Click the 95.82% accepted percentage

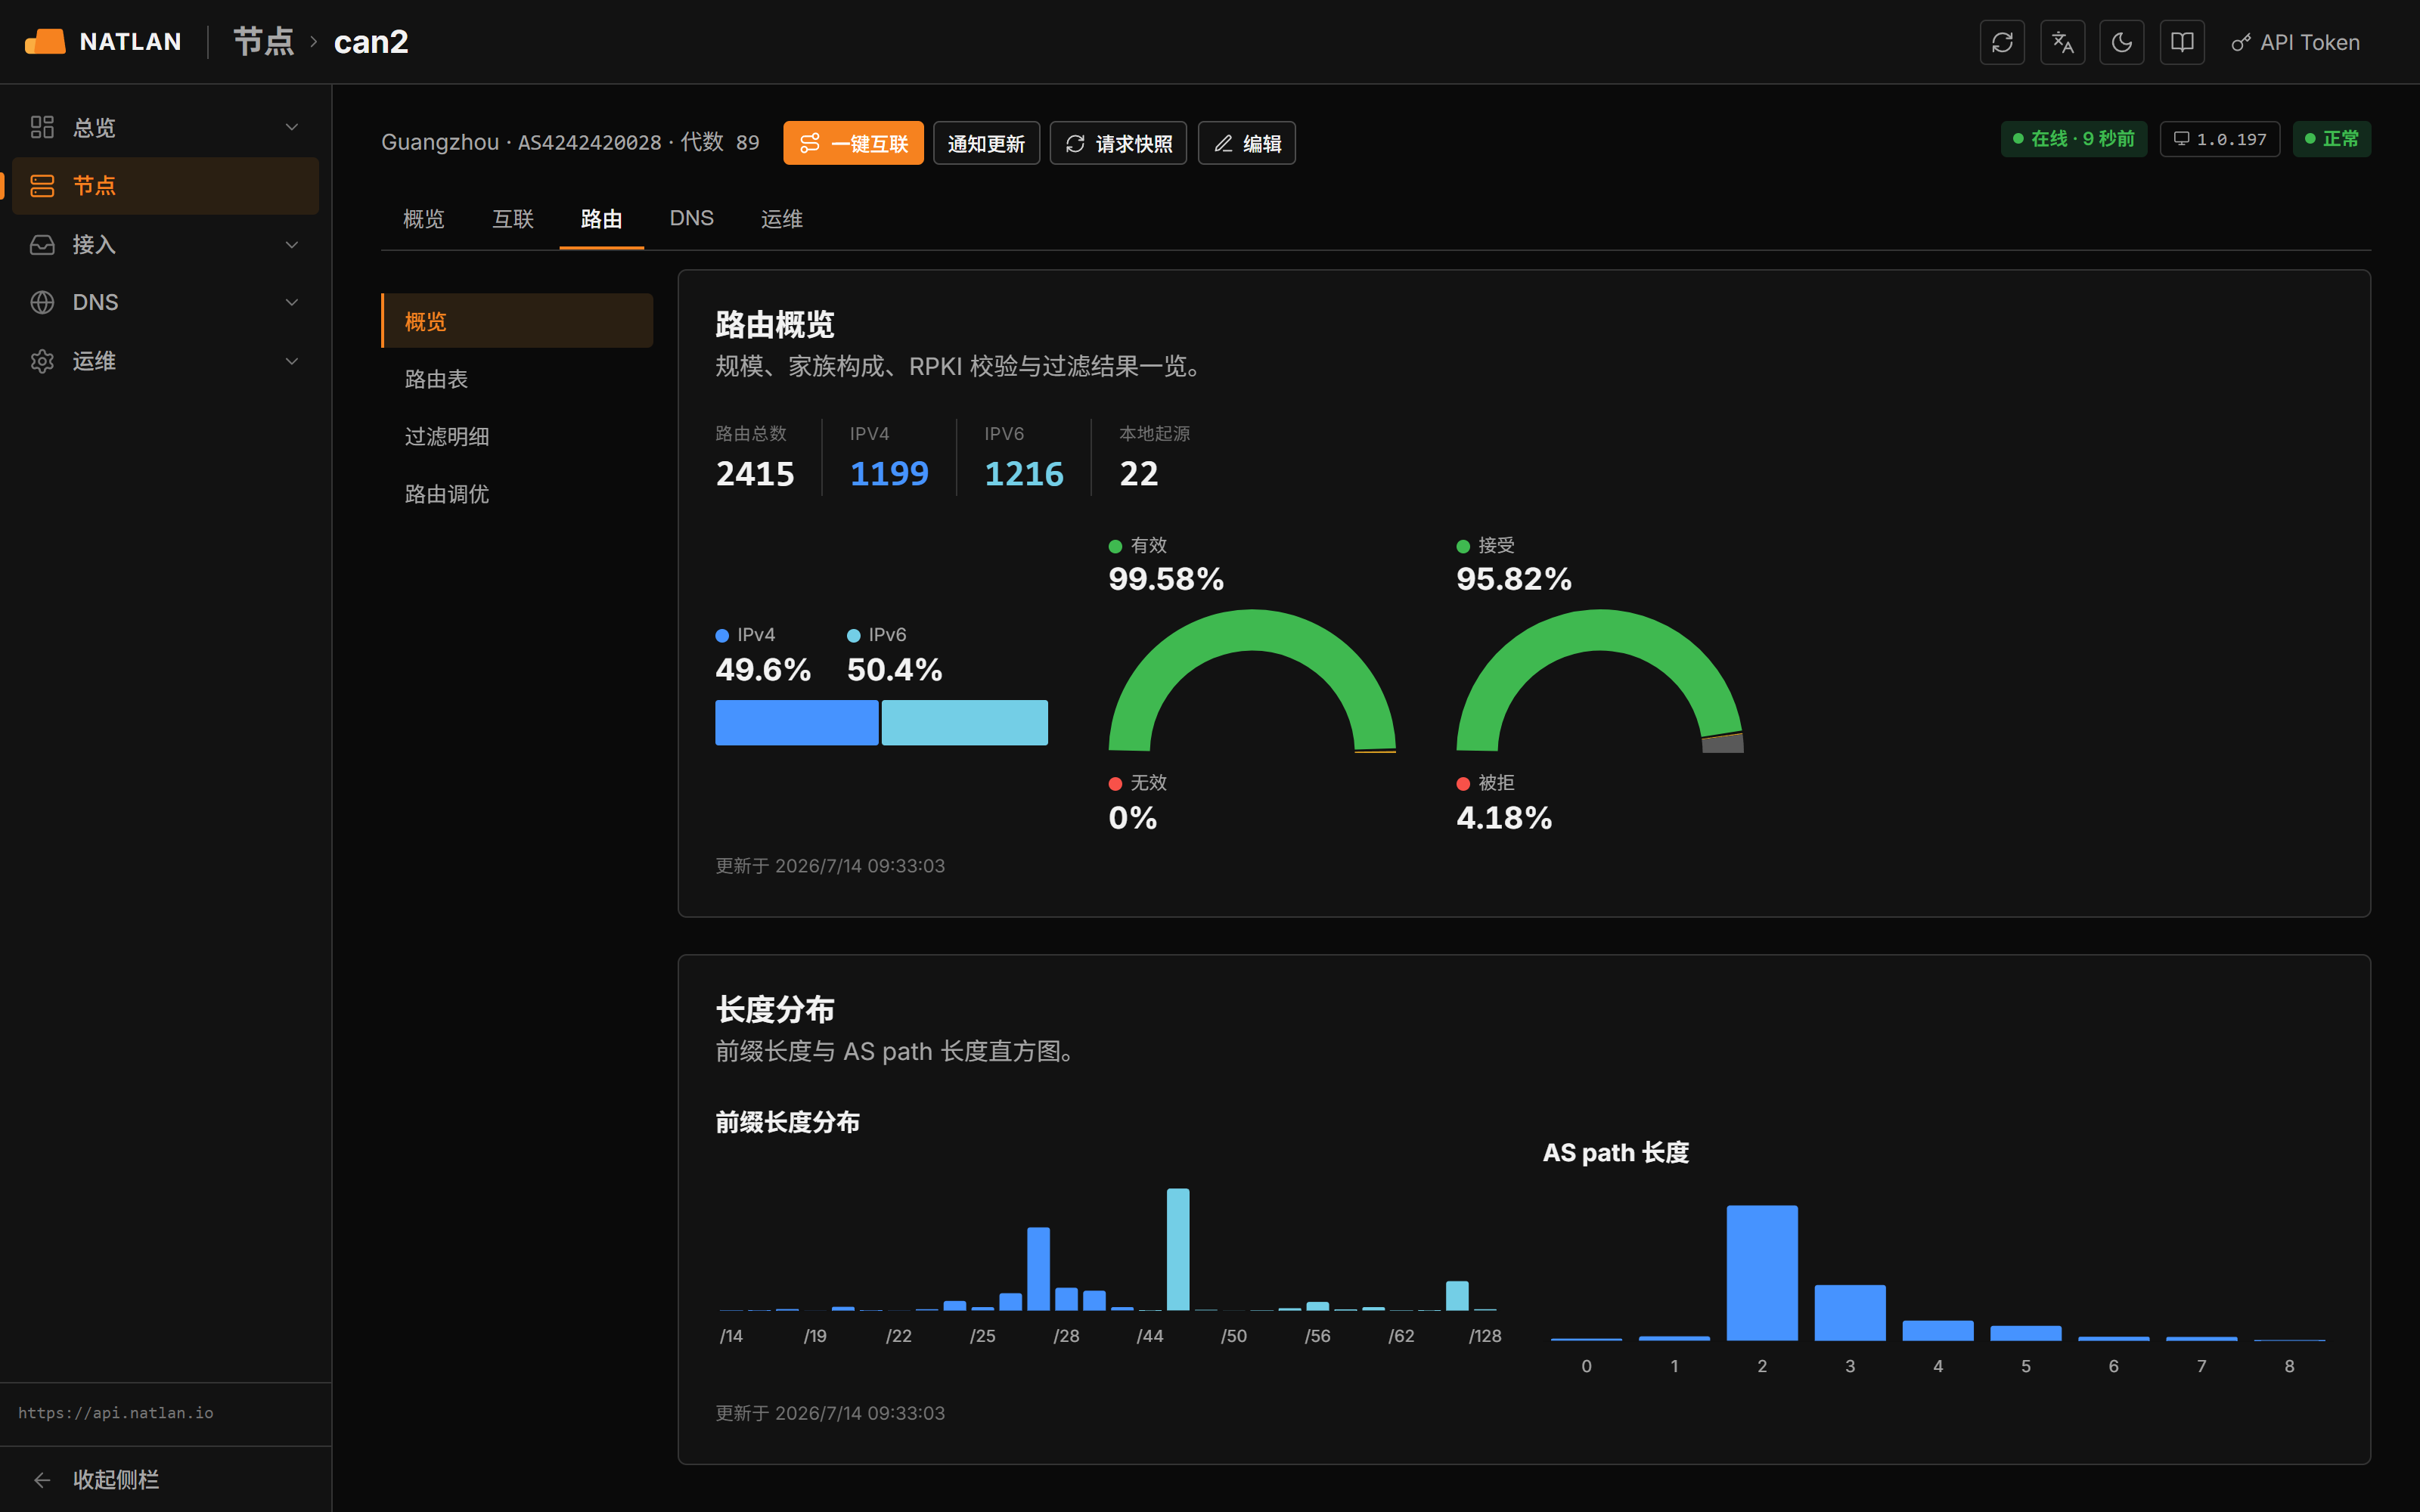pos(1514,579)
